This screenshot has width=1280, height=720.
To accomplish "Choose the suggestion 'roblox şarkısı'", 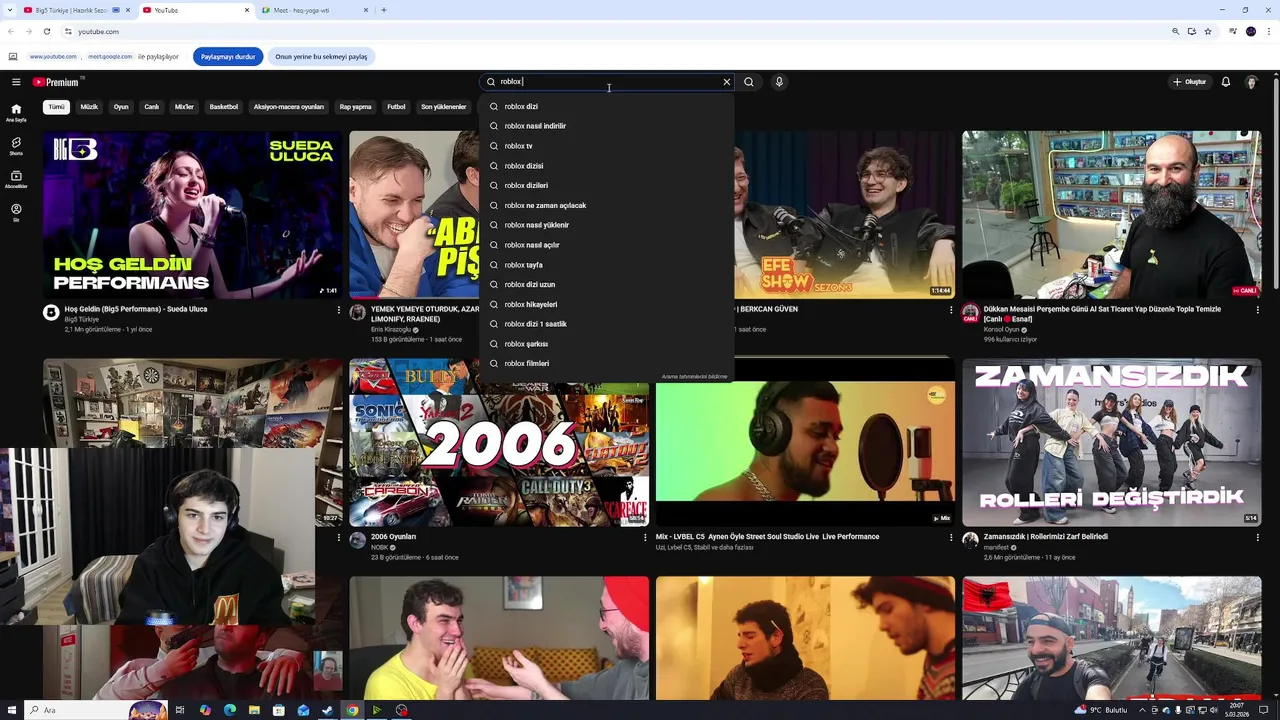I will 606,344.
